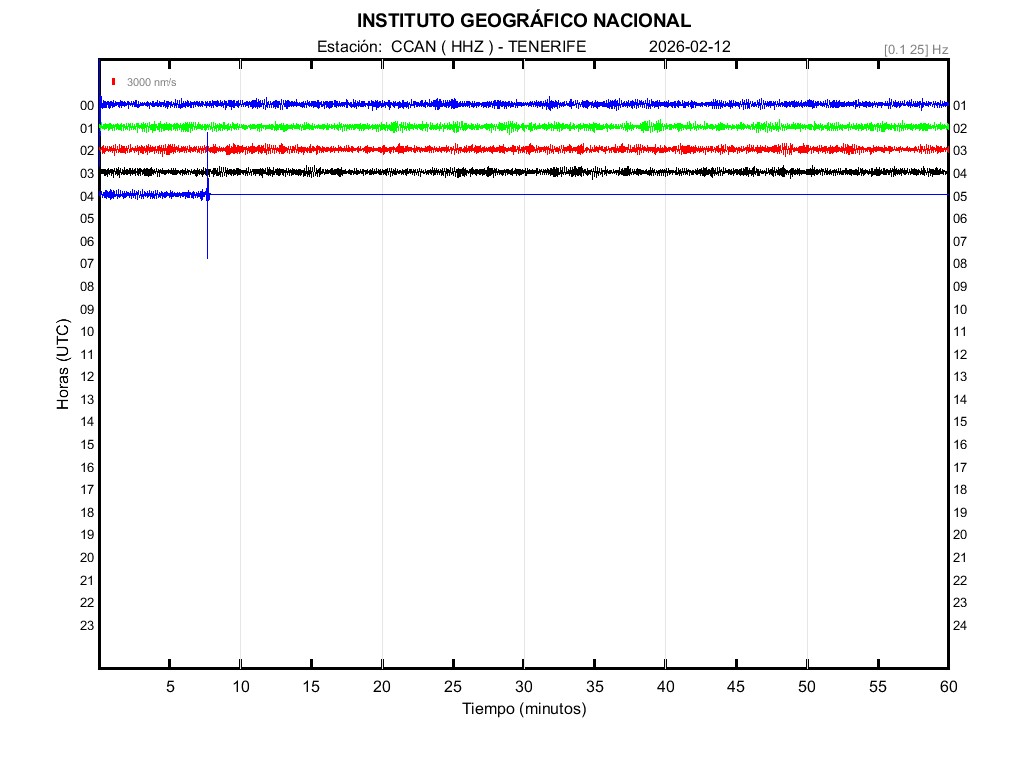Screen dimensions: 1024x768
Task: Click the red 3000 nm/s scale bar
Action: pyautogui.click(x=115, y=82)
